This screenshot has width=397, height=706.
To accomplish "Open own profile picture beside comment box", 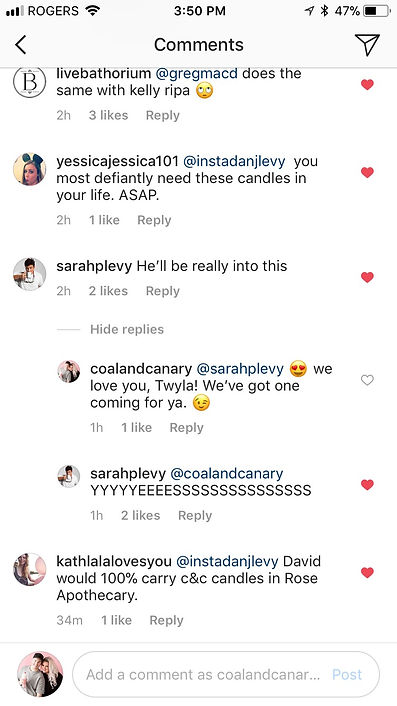I will [40, 674].
